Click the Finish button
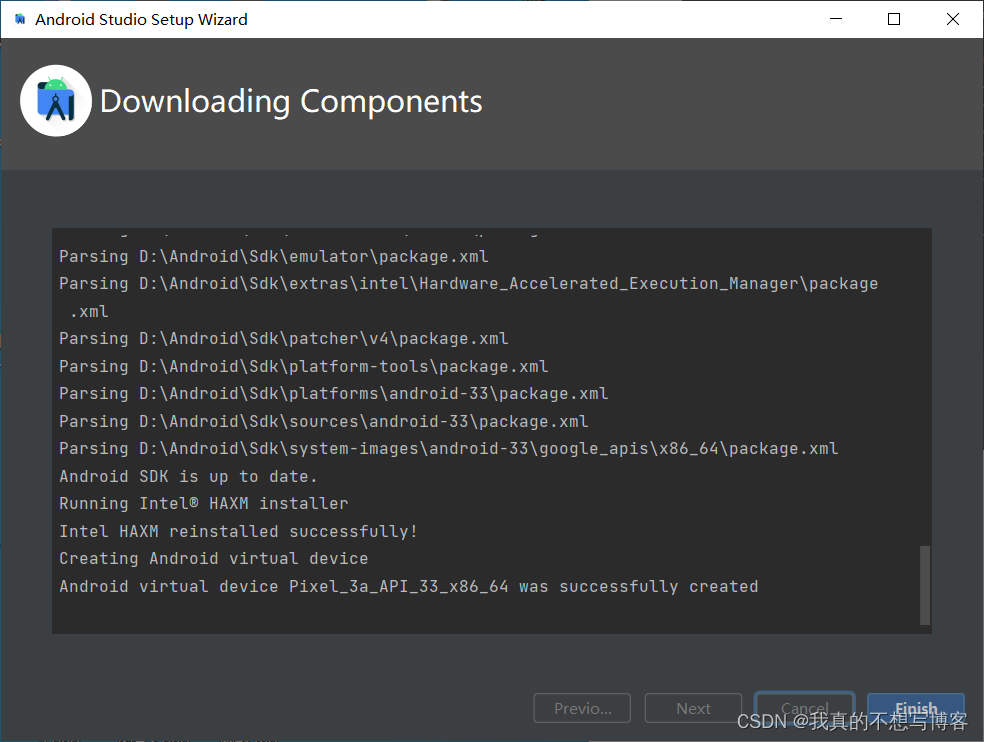984x742 pixels. tap(916, 708)
